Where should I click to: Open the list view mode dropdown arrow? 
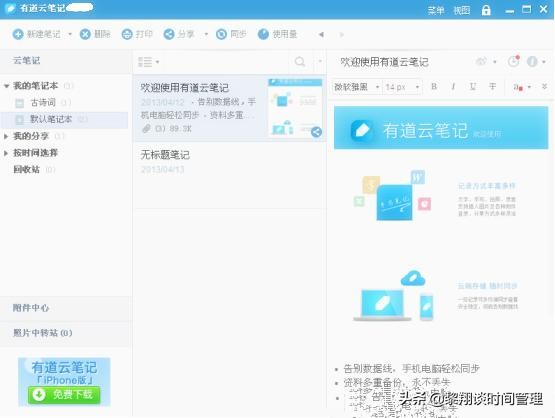[x=158, y=62]
